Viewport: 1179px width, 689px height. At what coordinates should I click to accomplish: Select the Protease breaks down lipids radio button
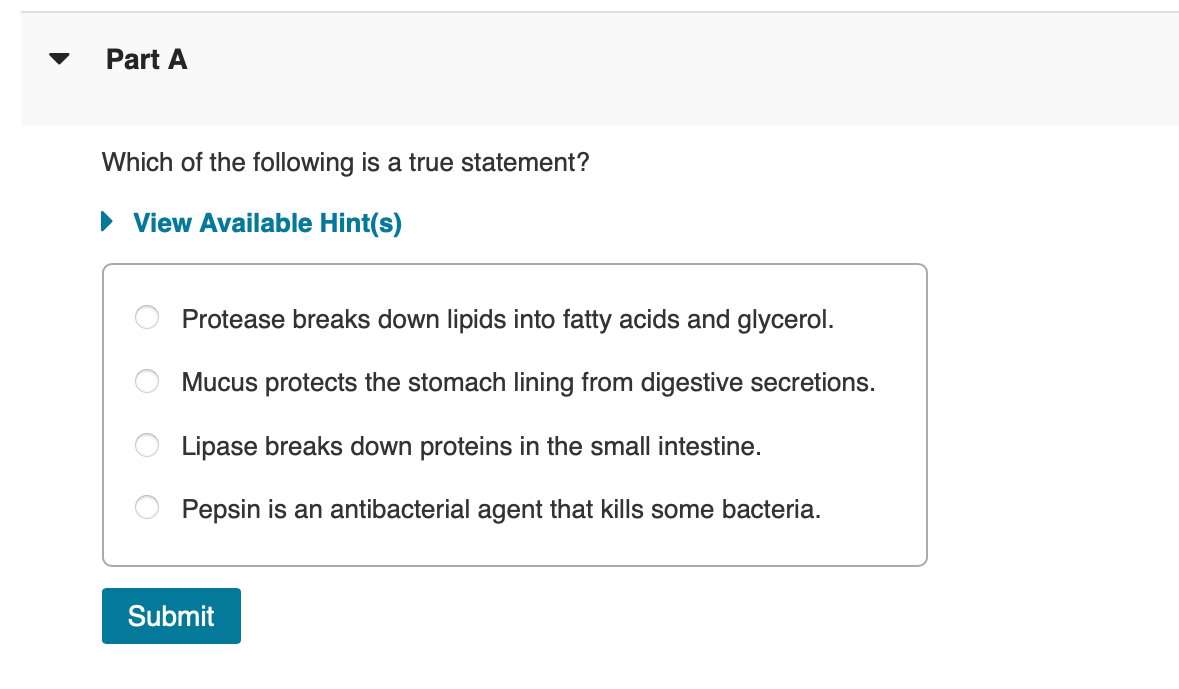(147, 317)
